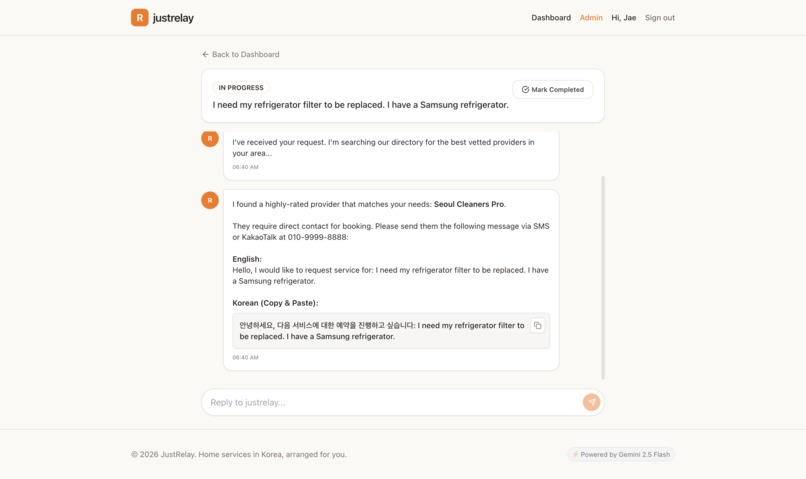Click the 2026 JustRelay copyright text

click(x=239, y=454)
